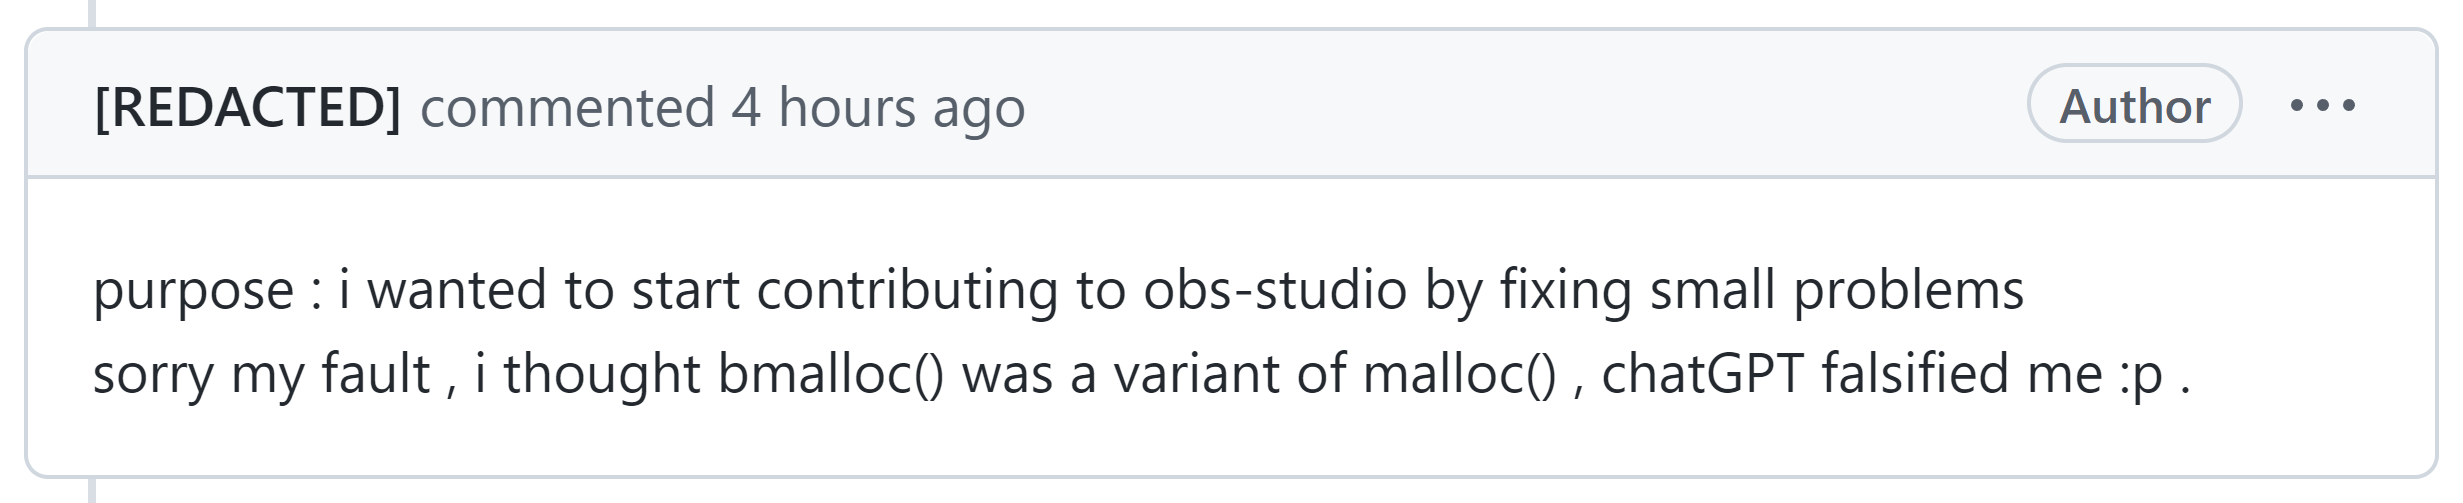Click the 'bmalloc()' text in comment
The image size is (2463, 503).
830,374
